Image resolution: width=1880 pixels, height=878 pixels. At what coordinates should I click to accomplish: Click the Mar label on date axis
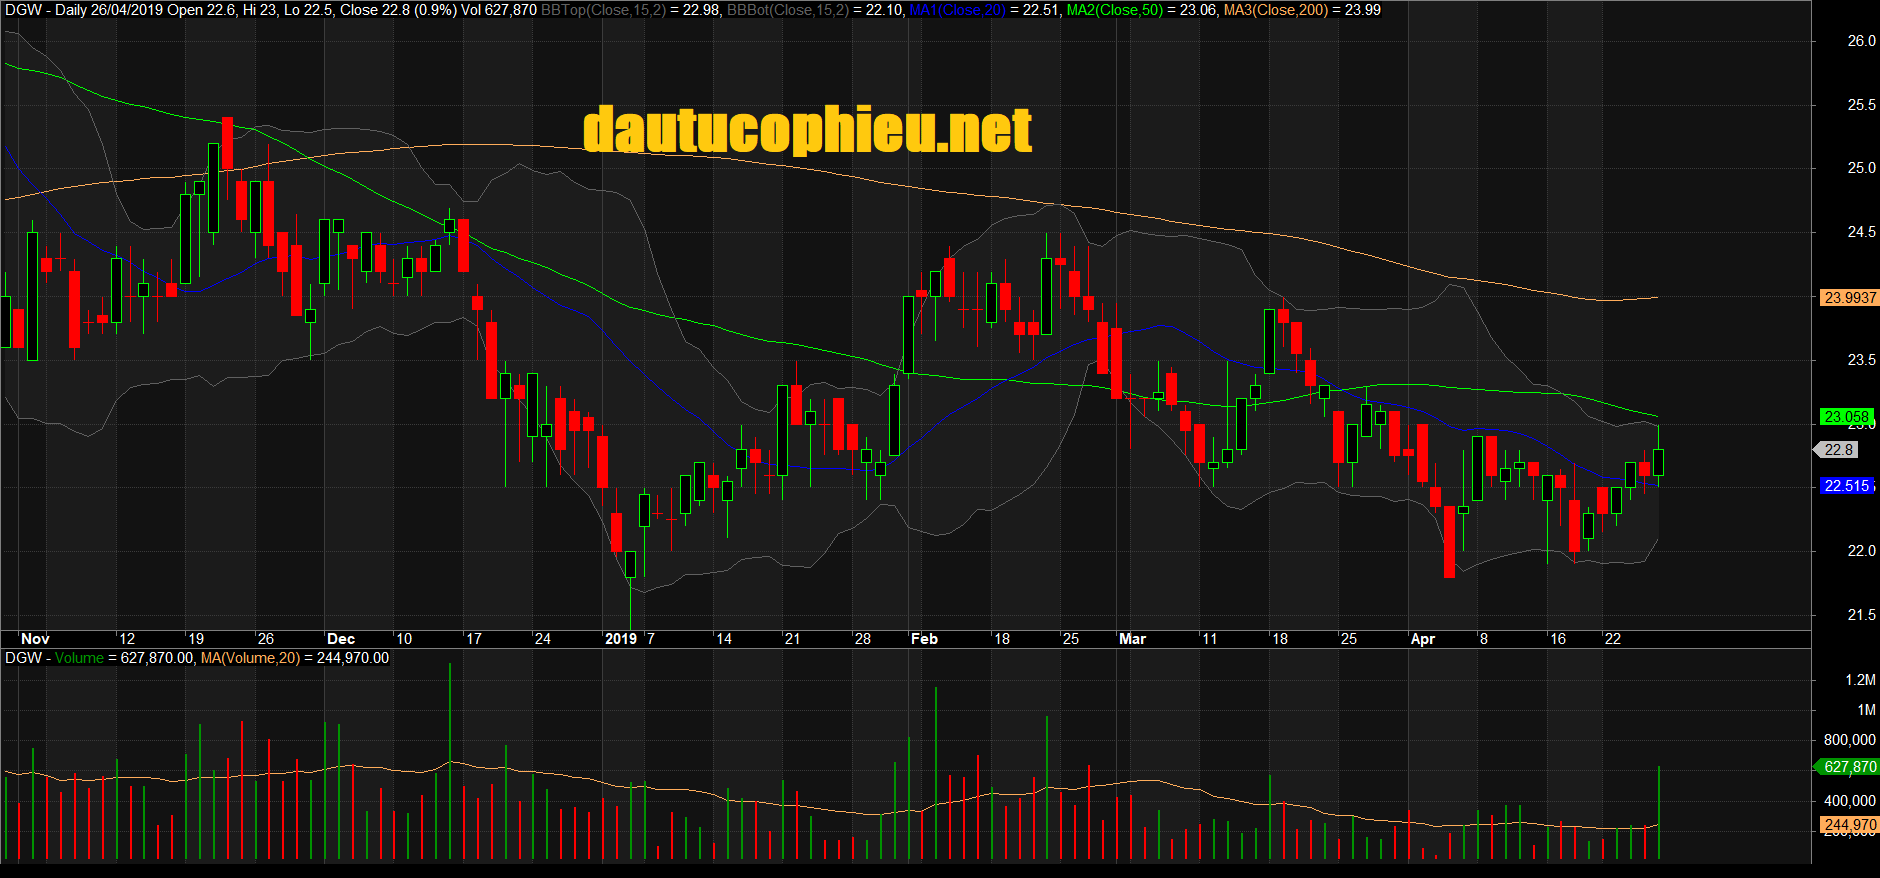(x=1132, y=639)
